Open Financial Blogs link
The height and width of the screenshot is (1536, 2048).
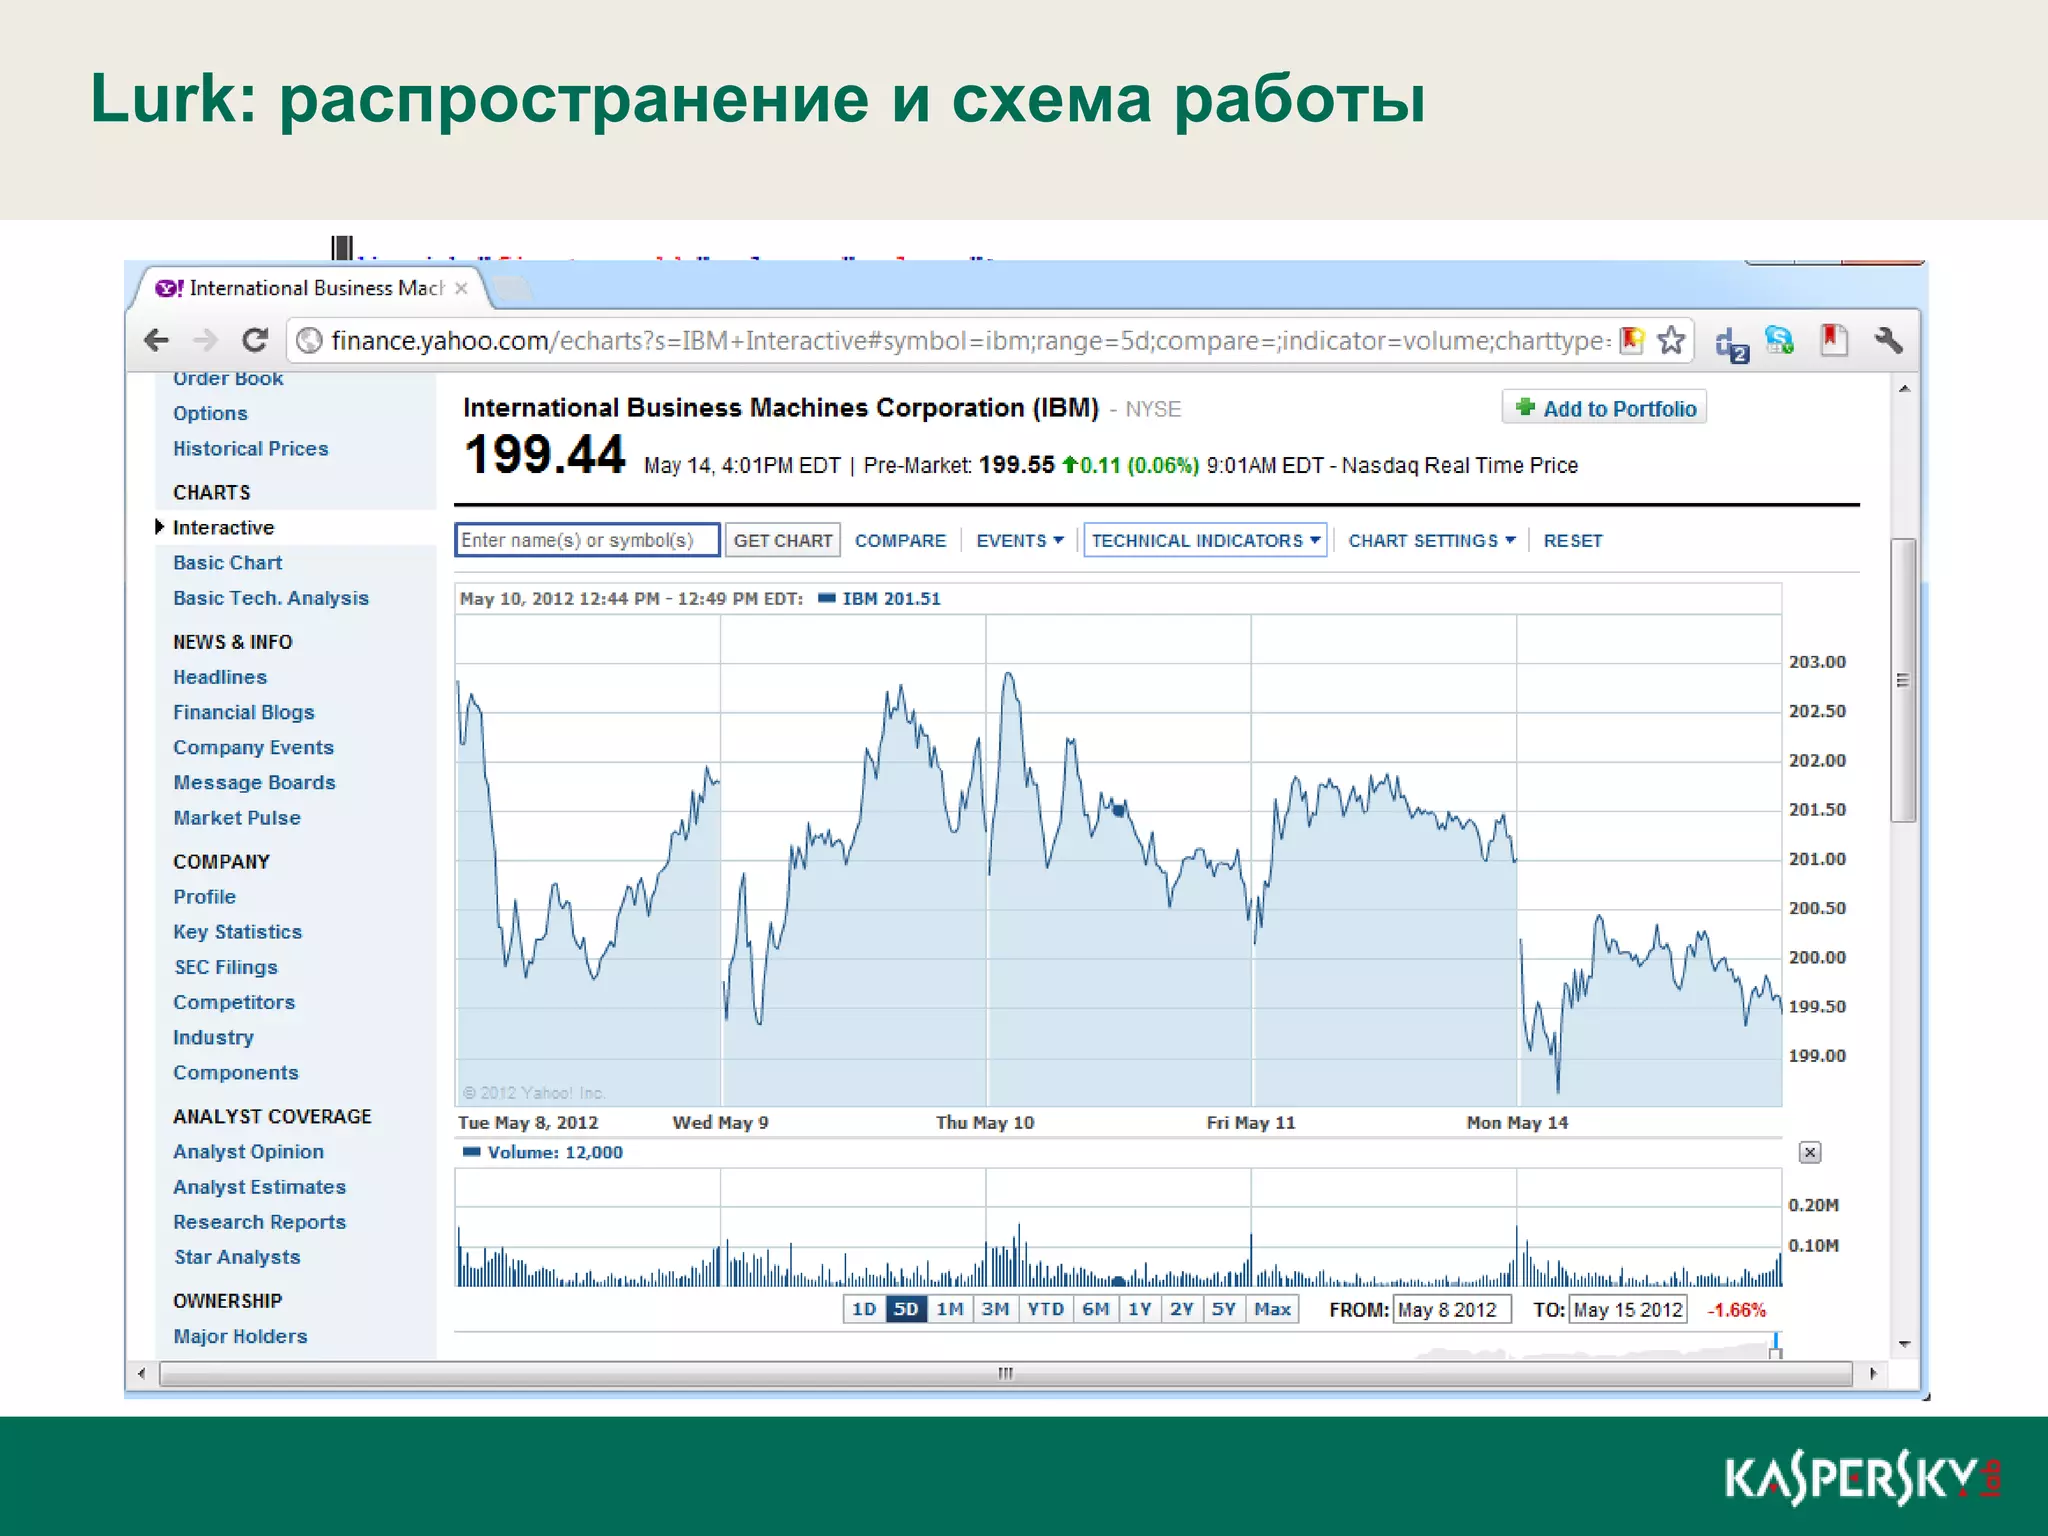[x=244, y=712]
